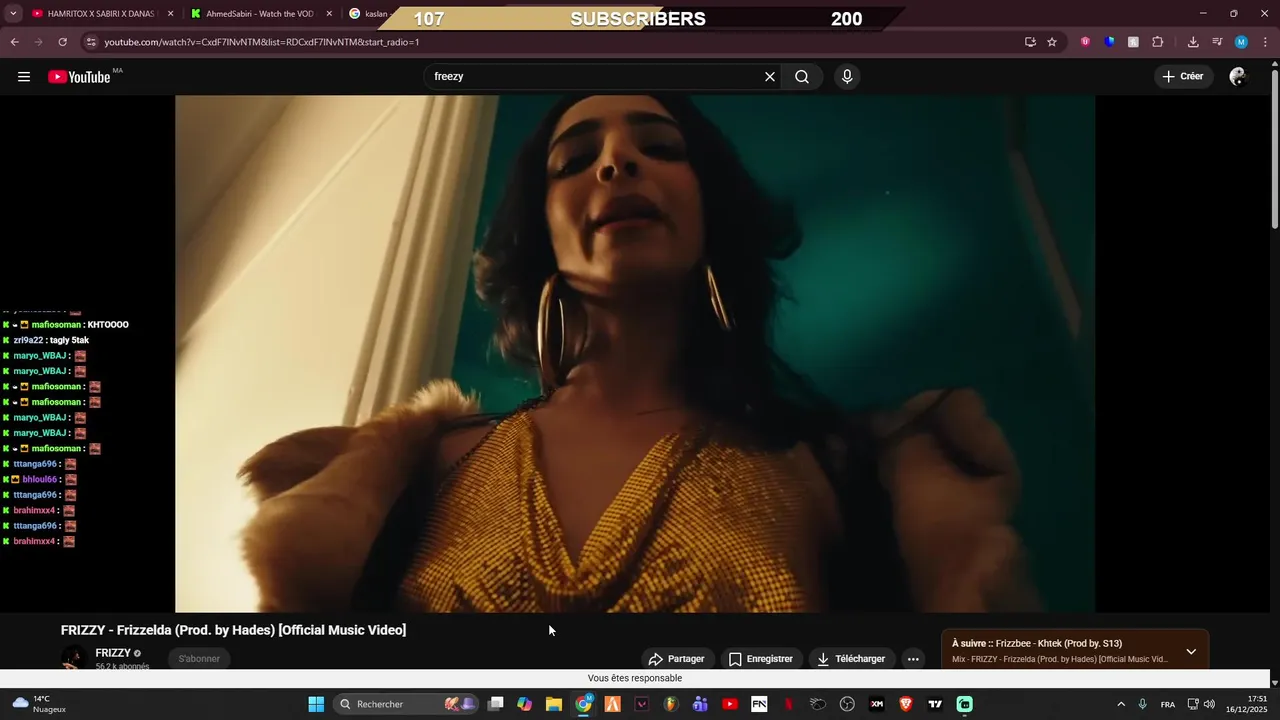Viewport: 1280px width, 720px height.
Task: Open the YouTube hamburger guide menu
Action: 24,77
